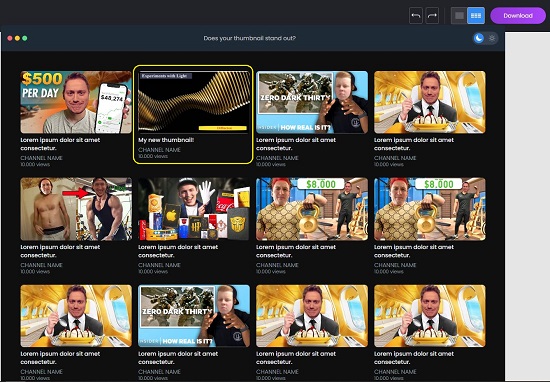
Task: Open the top-row Zero Dark Thirty thumbnail
Action: (312, 102)
